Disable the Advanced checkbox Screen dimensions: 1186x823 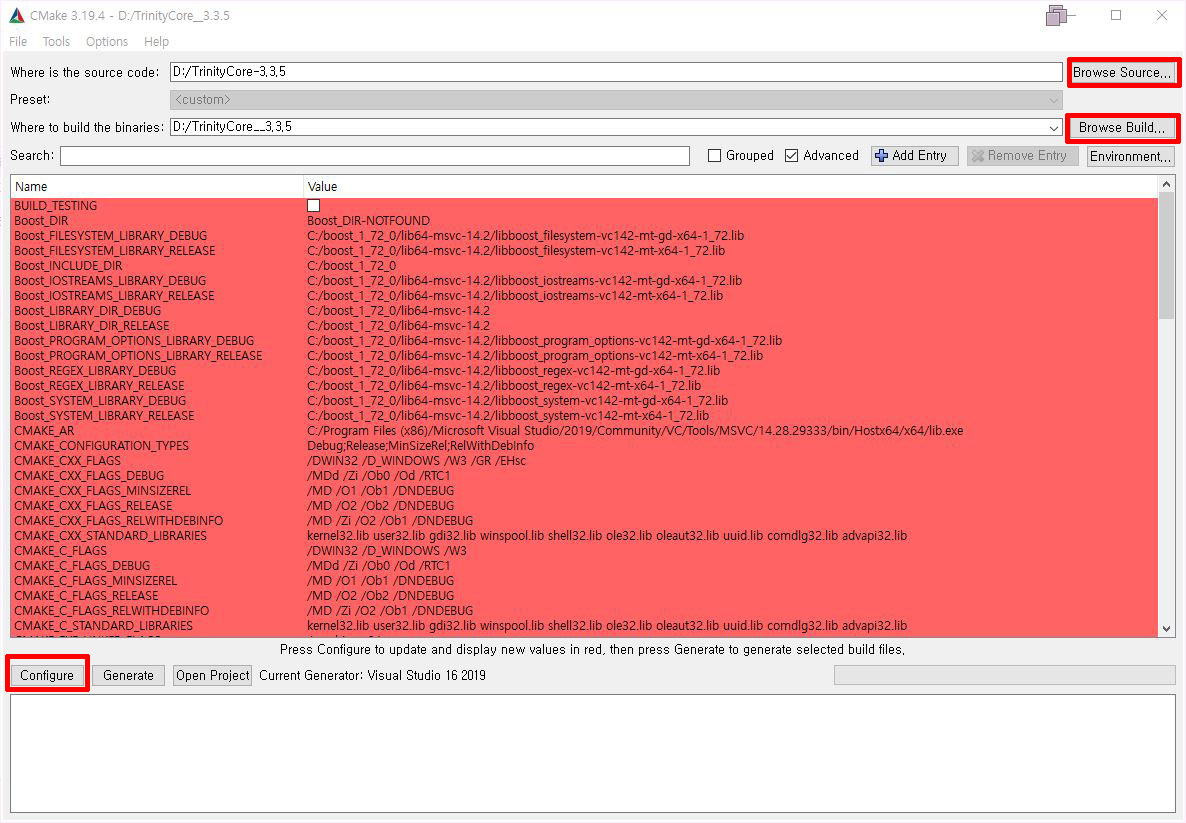coord(791,156)
